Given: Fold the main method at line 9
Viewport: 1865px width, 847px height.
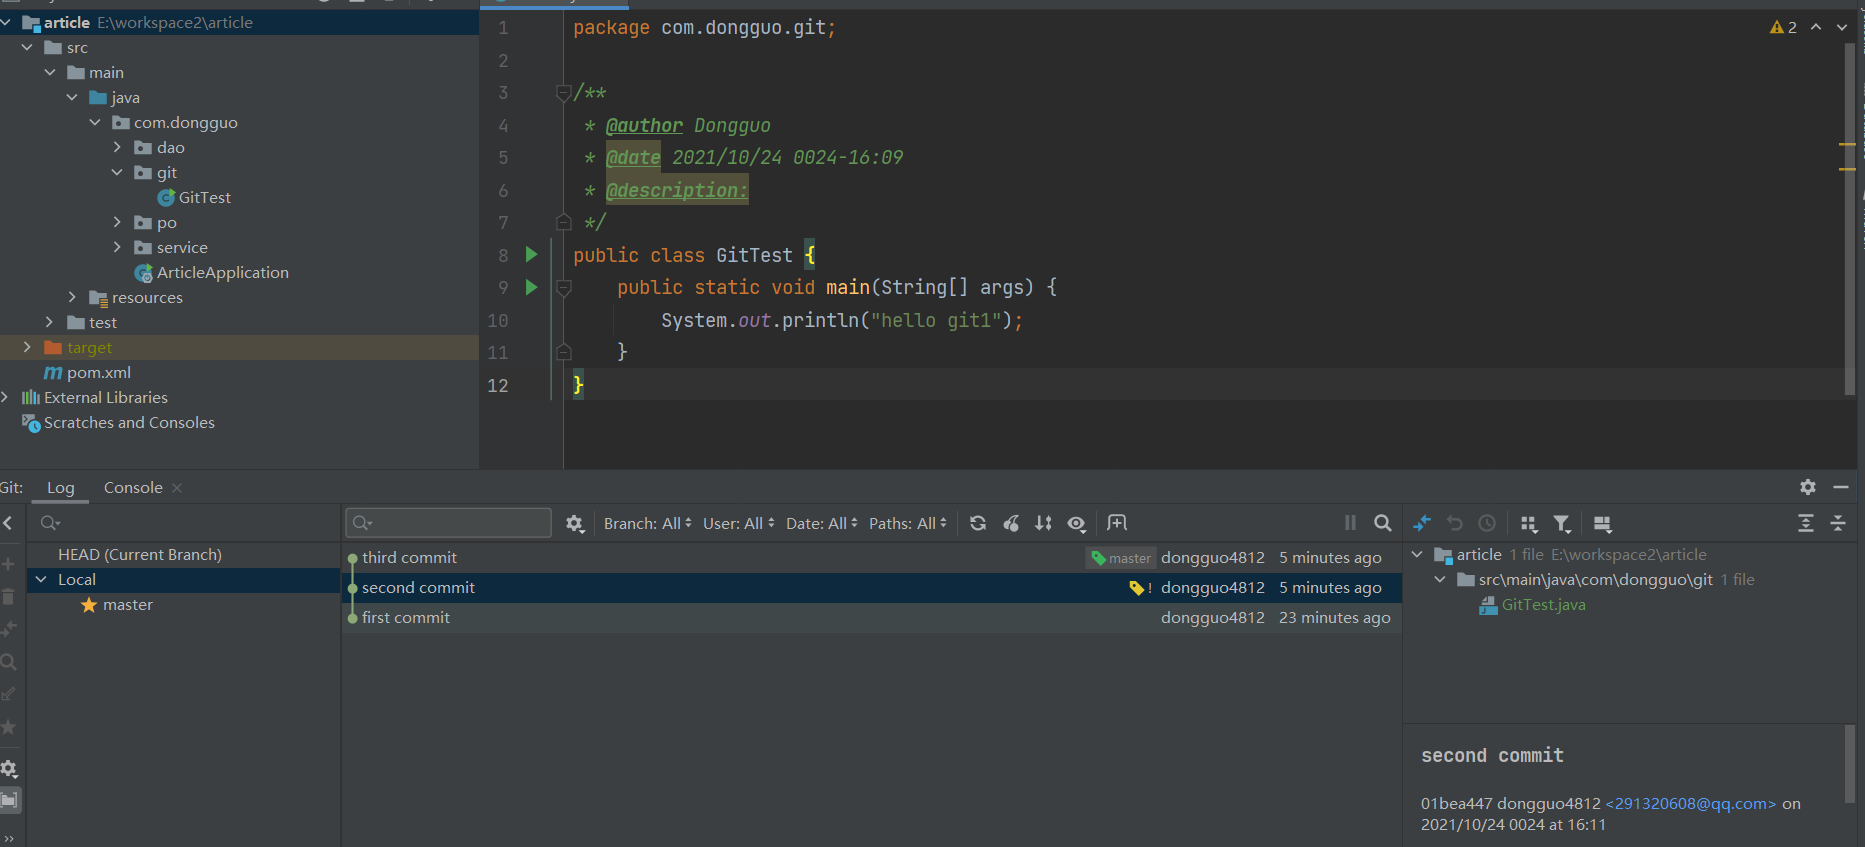Looking at the screenshot, I should pyautogui.click(x=563, y=288).
